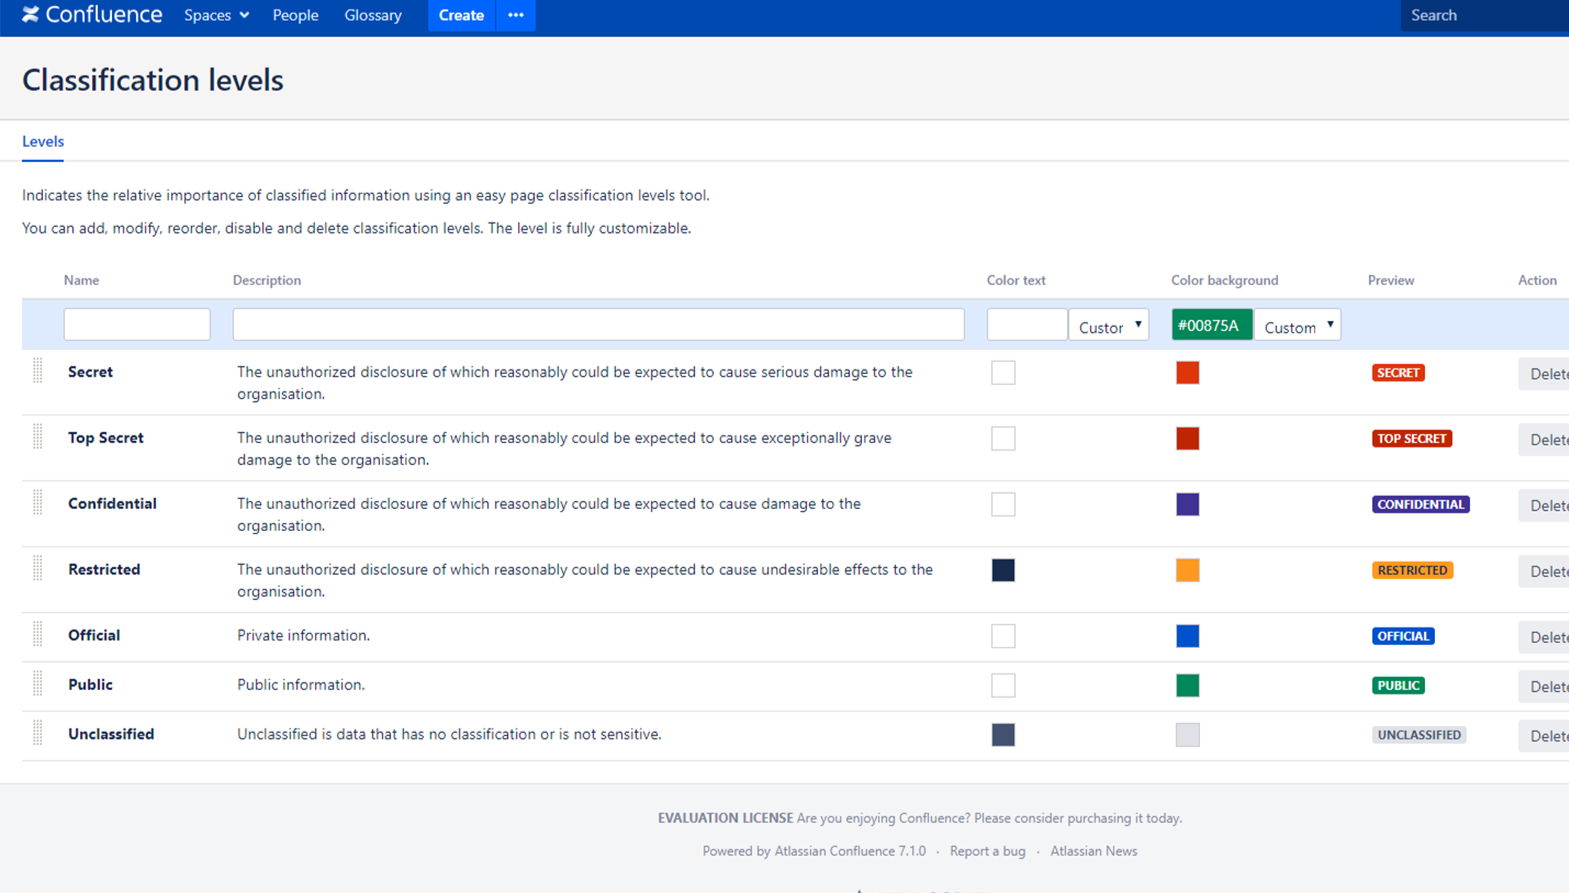Grab the drag handle for Confidential row
1569x893 pixels.
38,503
